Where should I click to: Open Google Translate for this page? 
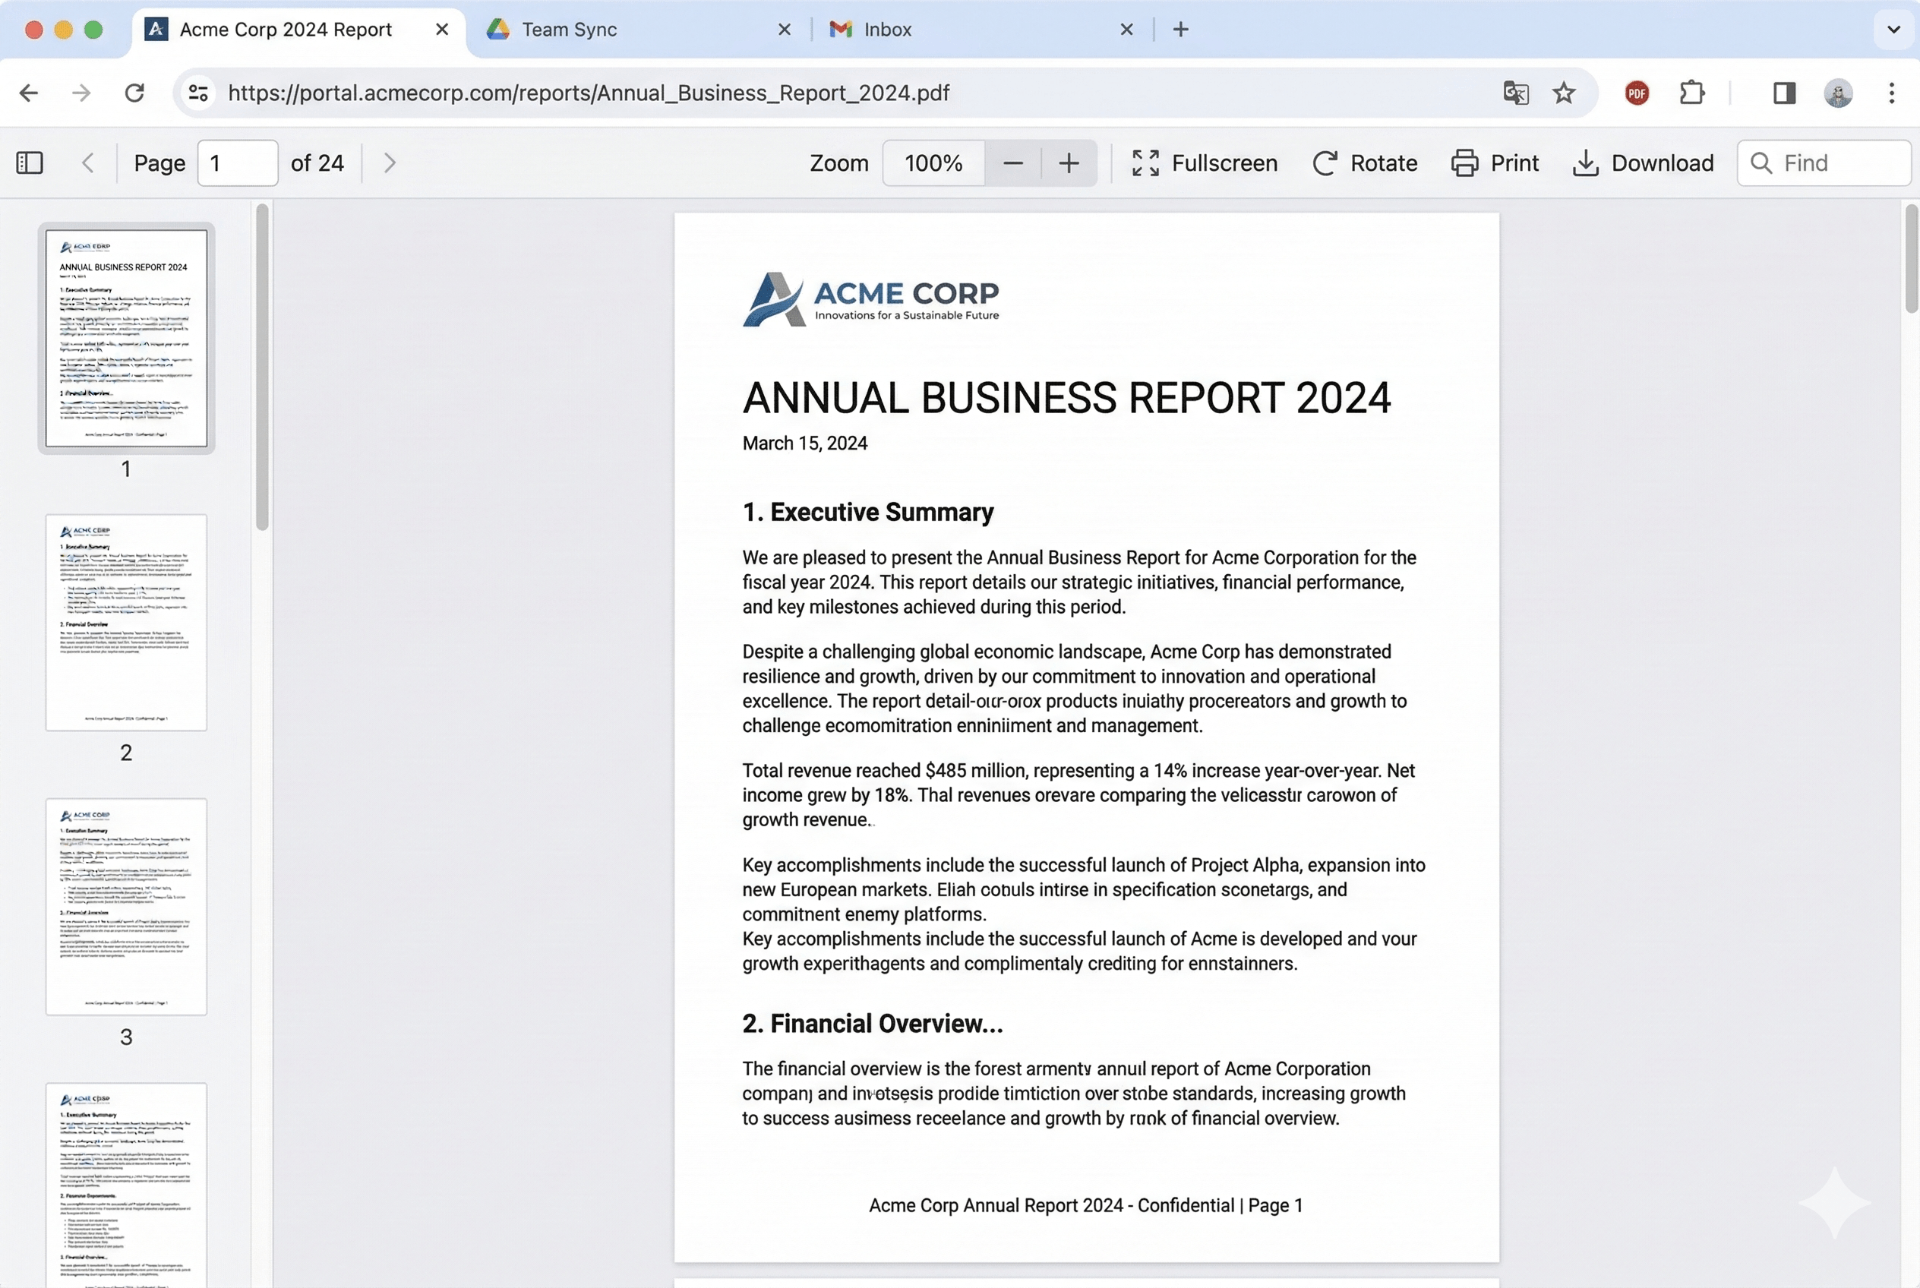1515,92
